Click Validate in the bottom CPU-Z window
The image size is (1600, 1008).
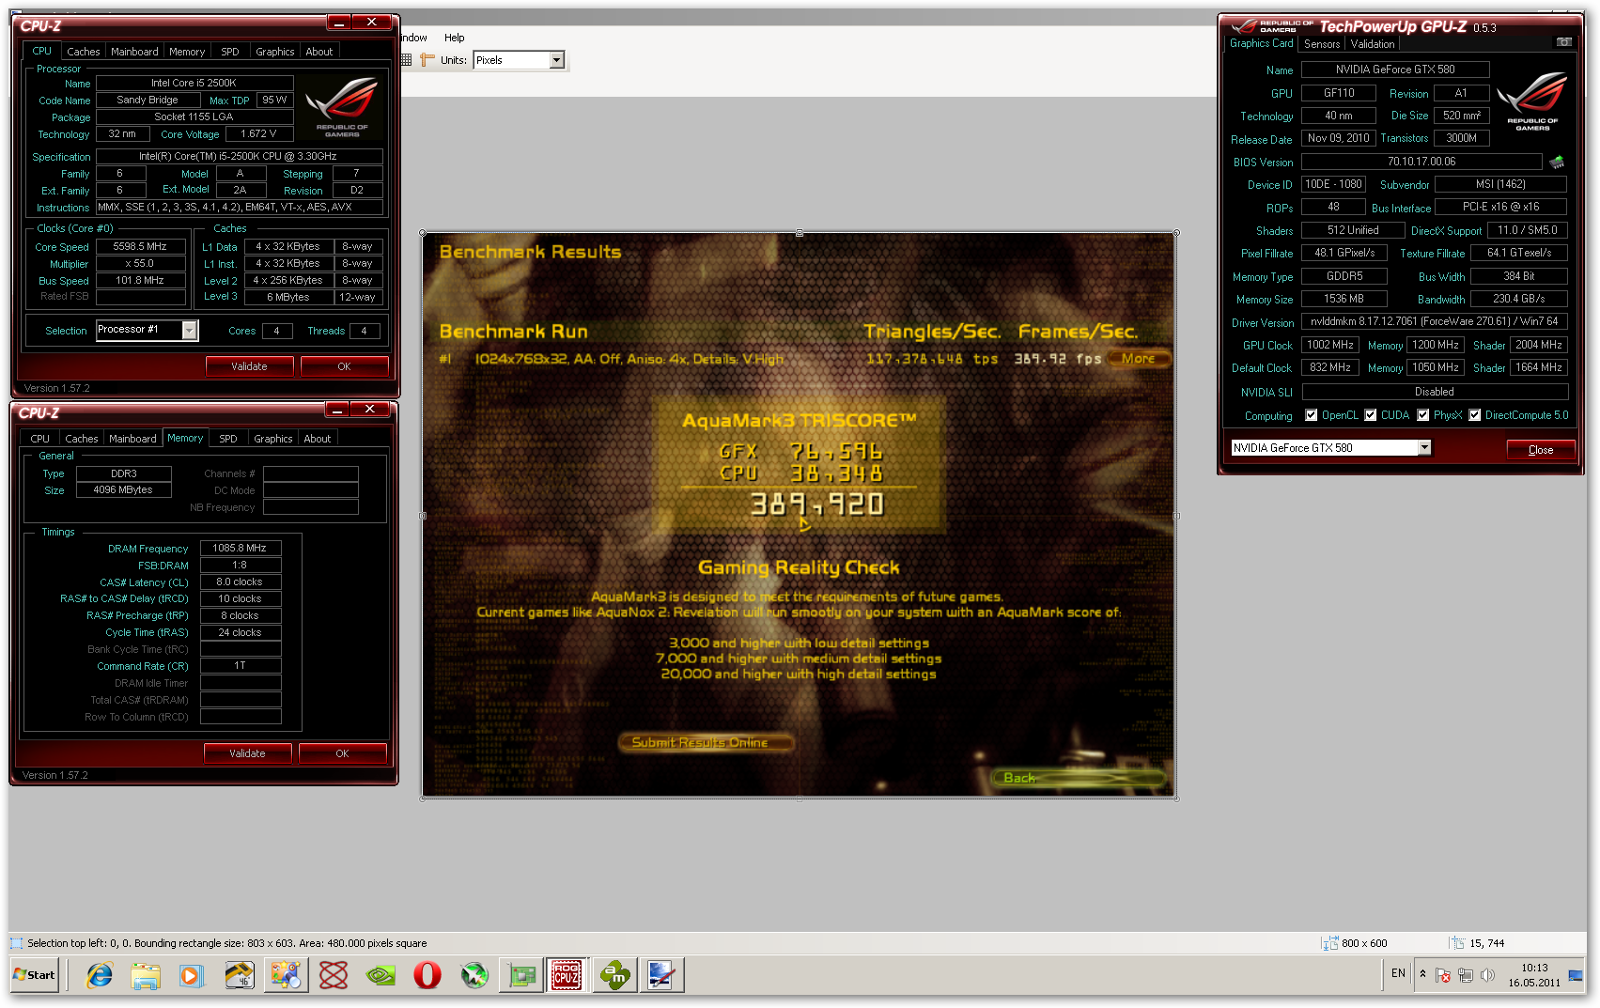point(247,753)
